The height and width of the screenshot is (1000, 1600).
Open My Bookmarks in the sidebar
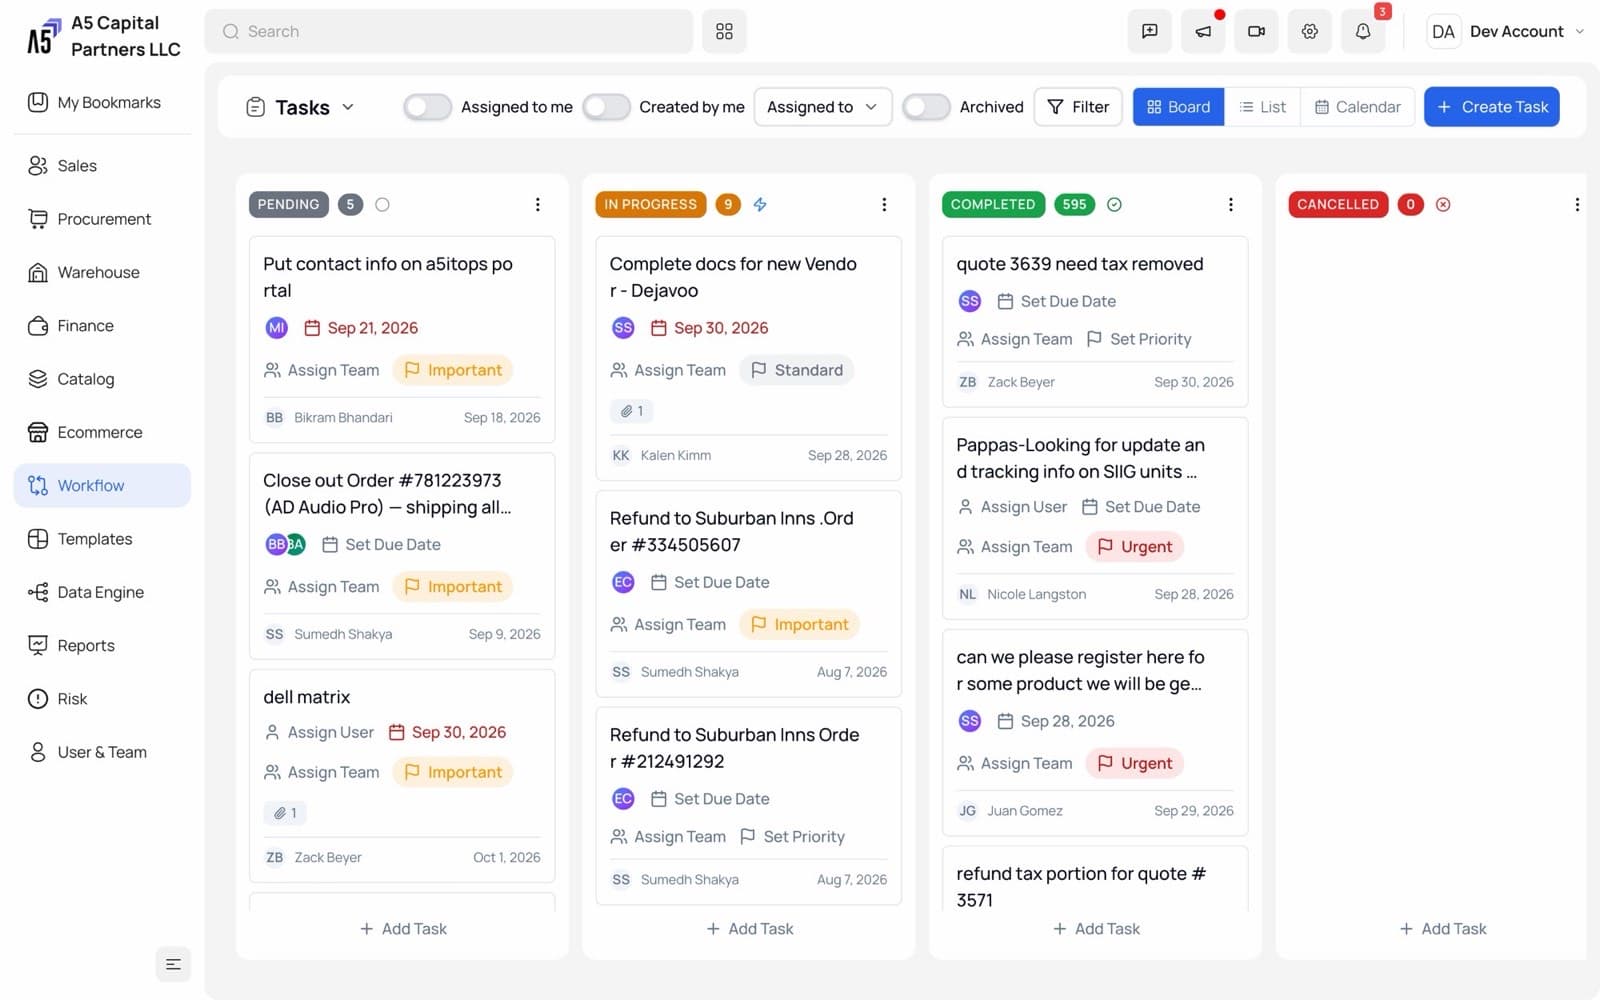pyautogui.click(x=102, y=102)
